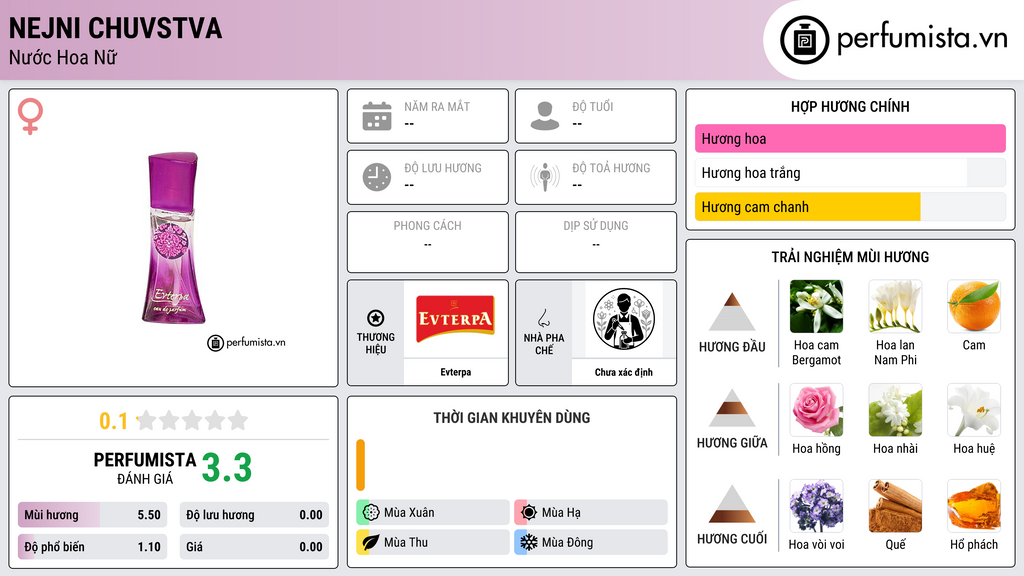The width and height of the screenshot is (1024, 576).
Task: Click the perfumista.vn bottle logo icon
Action: coord(804,40)
